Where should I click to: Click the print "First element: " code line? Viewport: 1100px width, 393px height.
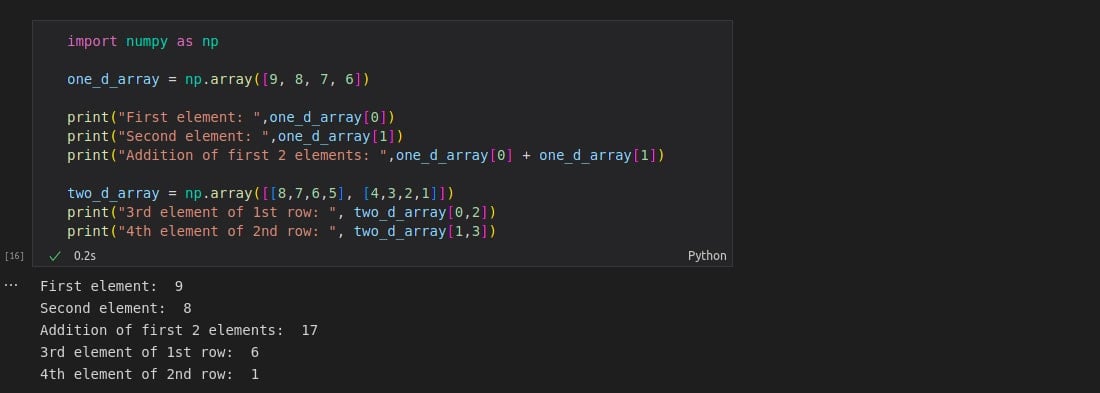(231, 117)
